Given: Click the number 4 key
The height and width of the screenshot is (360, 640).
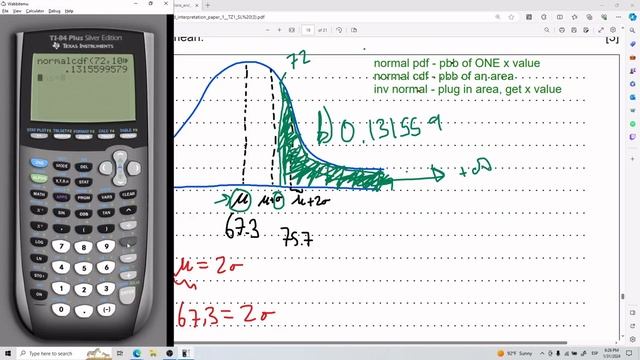Looking at the screenshot, I should pos(61,267).
